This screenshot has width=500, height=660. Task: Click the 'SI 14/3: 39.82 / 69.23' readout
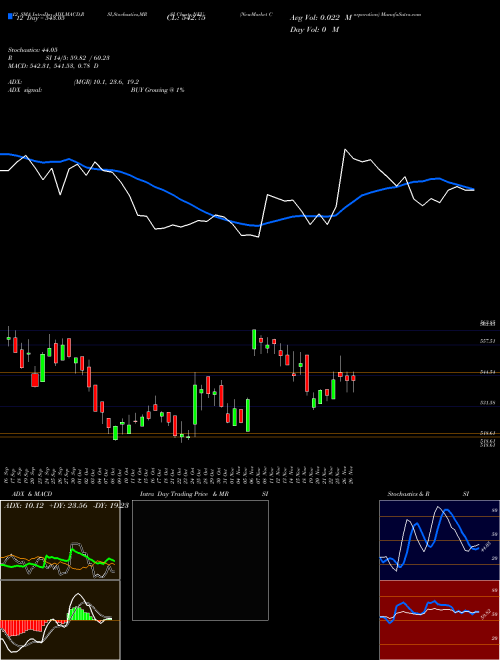(78, 58)
